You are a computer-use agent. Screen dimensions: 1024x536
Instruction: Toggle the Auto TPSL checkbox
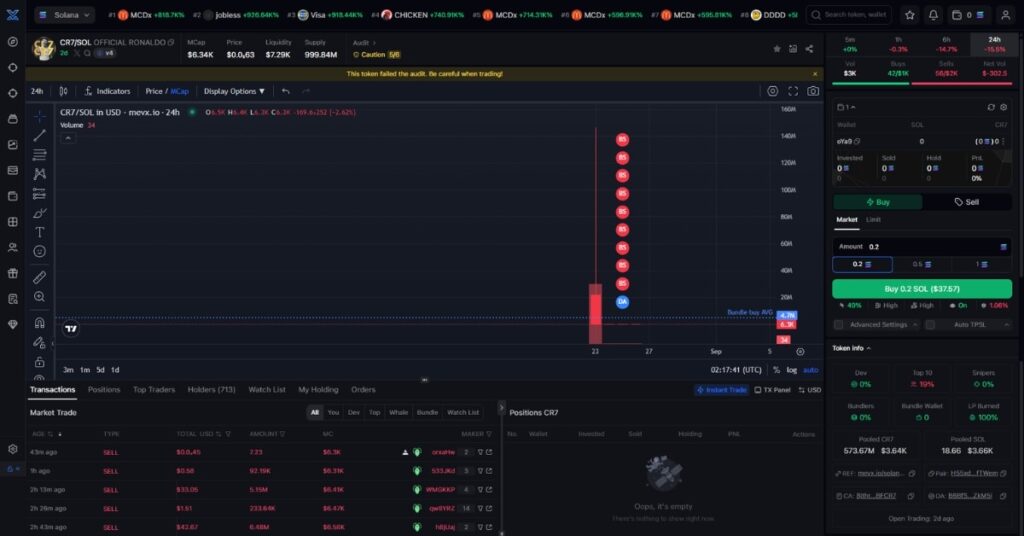[x=931, y=324]
